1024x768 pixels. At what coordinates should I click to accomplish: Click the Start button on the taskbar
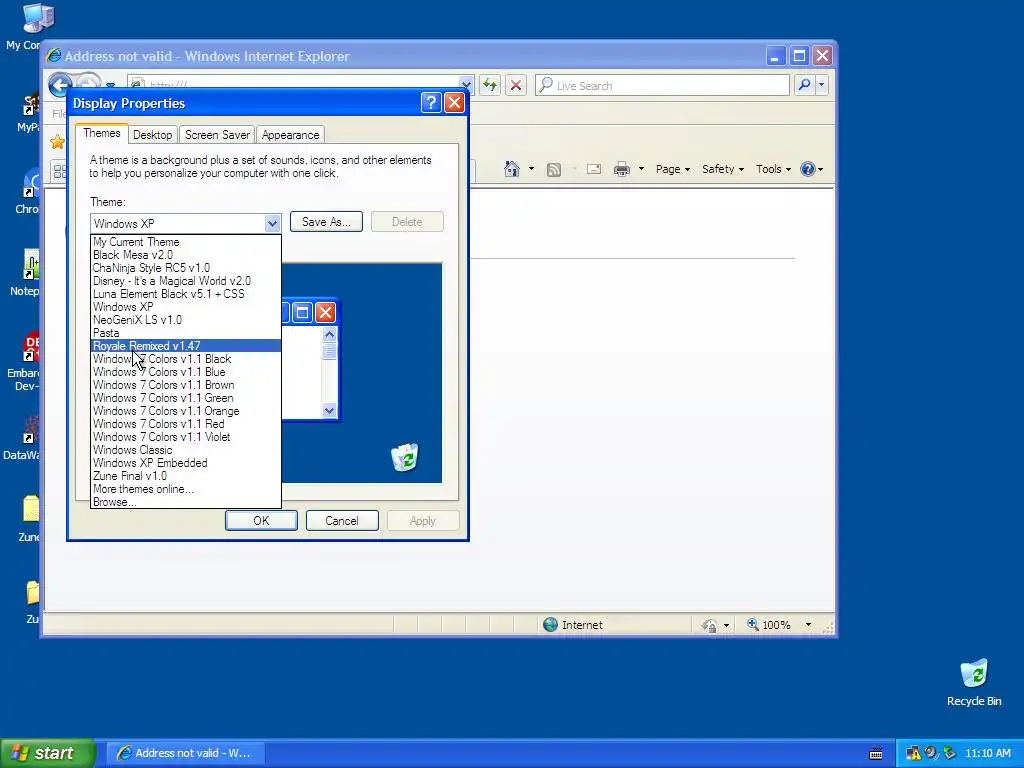click(x=48, y=753)
